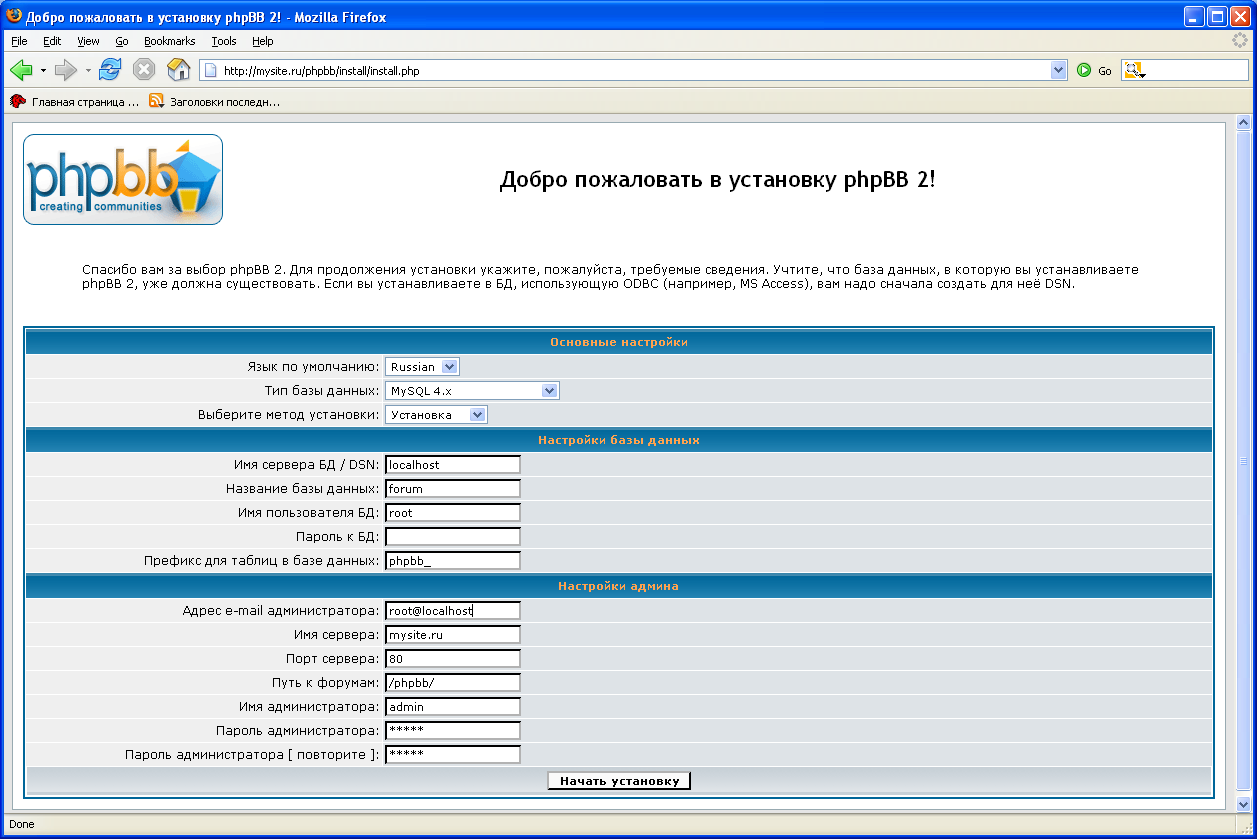Click the phpBB logo image

tap(123, 179)
